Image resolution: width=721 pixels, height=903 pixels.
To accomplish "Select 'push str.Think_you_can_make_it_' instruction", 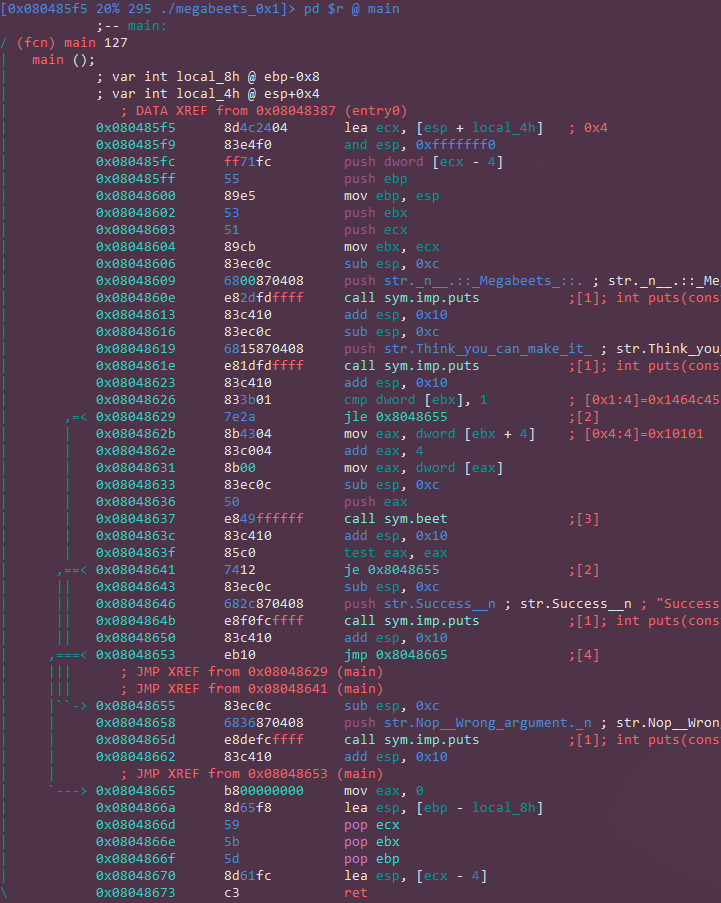I will point(468,348).
